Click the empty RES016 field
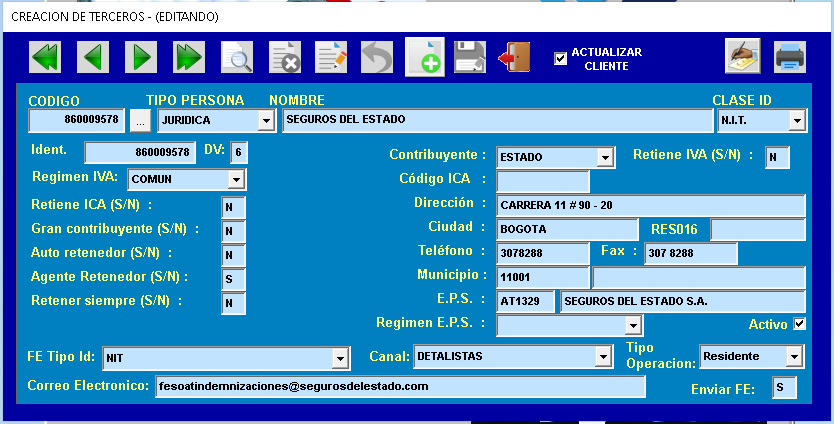The image size is (834, 424). (758, 229)
